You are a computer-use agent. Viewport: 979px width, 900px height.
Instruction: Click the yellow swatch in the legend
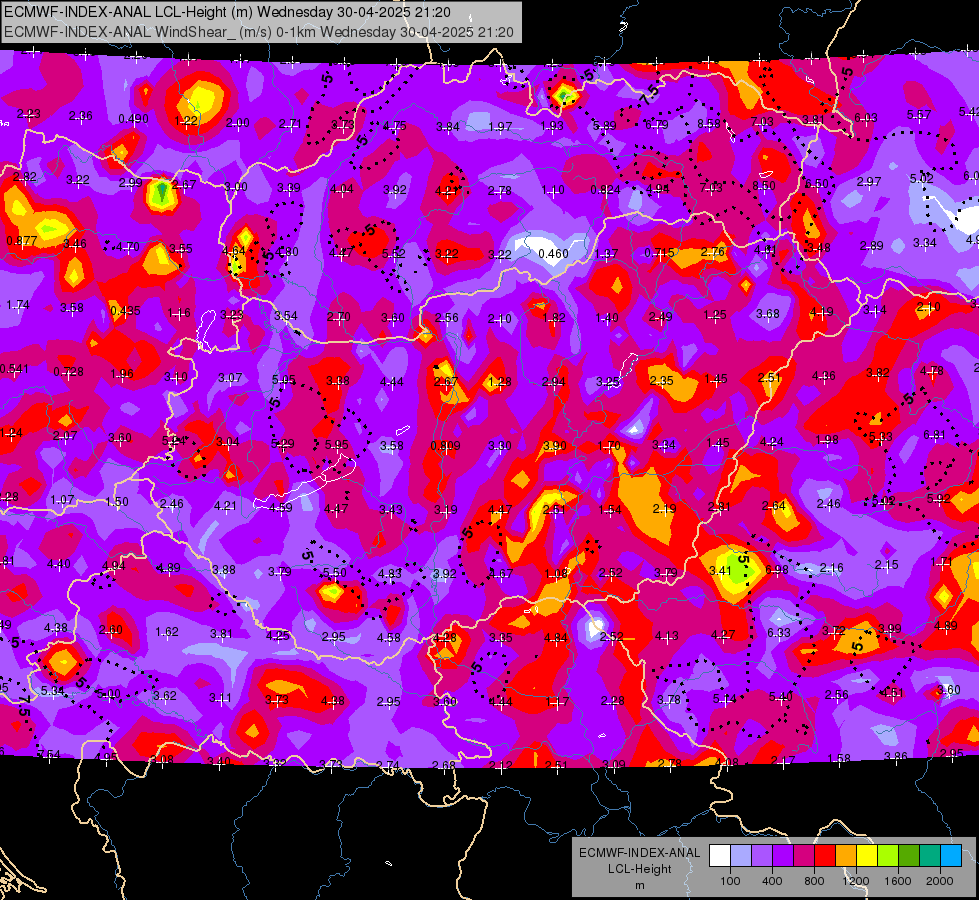[867, 856]
